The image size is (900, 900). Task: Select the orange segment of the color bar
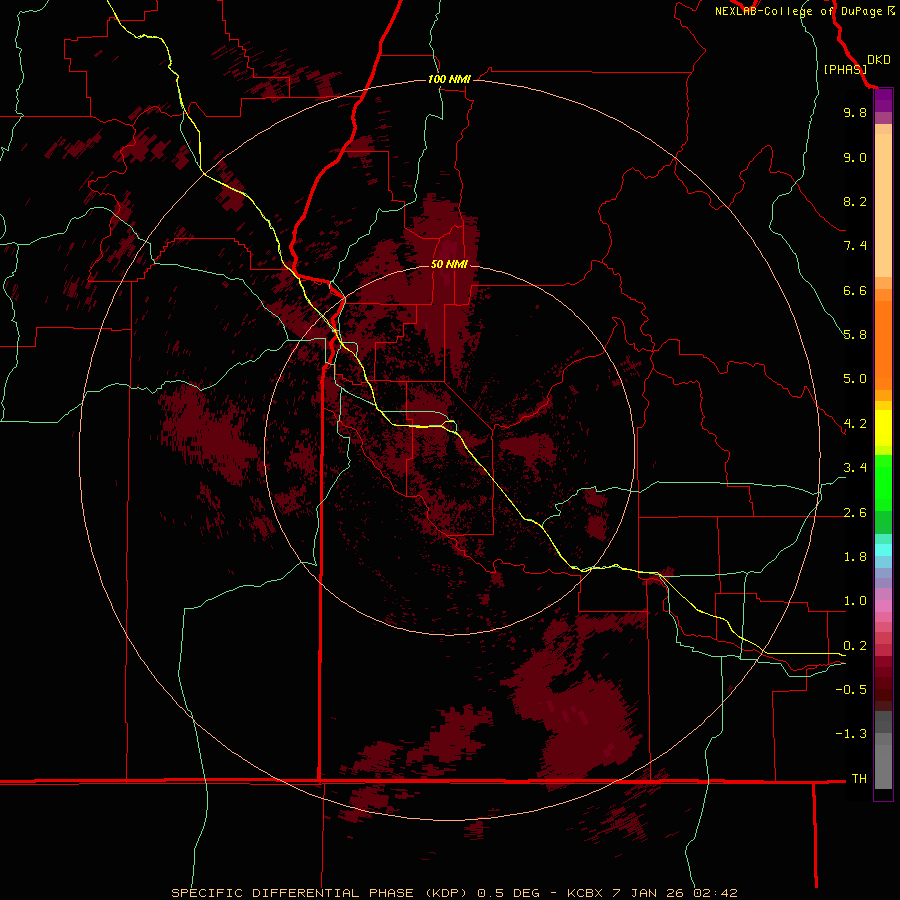(x=883, y=346)
